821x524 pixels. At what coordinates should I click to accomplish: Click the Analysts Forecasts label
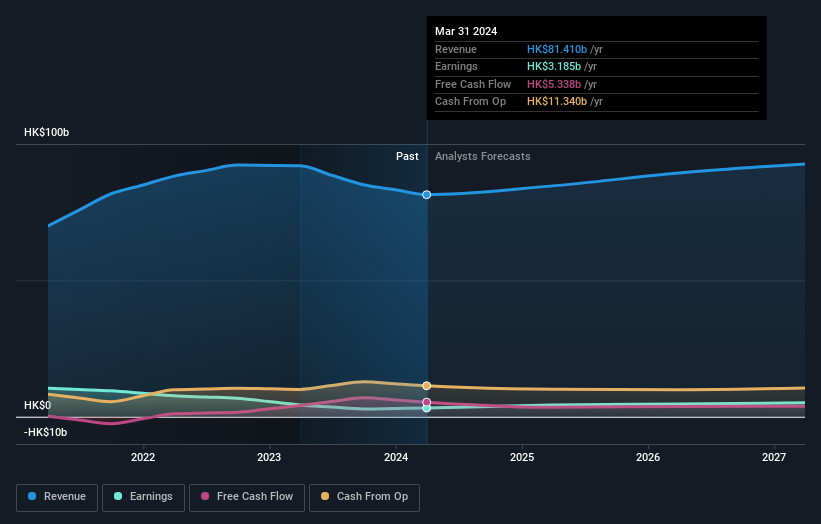(x=483, y=157)
